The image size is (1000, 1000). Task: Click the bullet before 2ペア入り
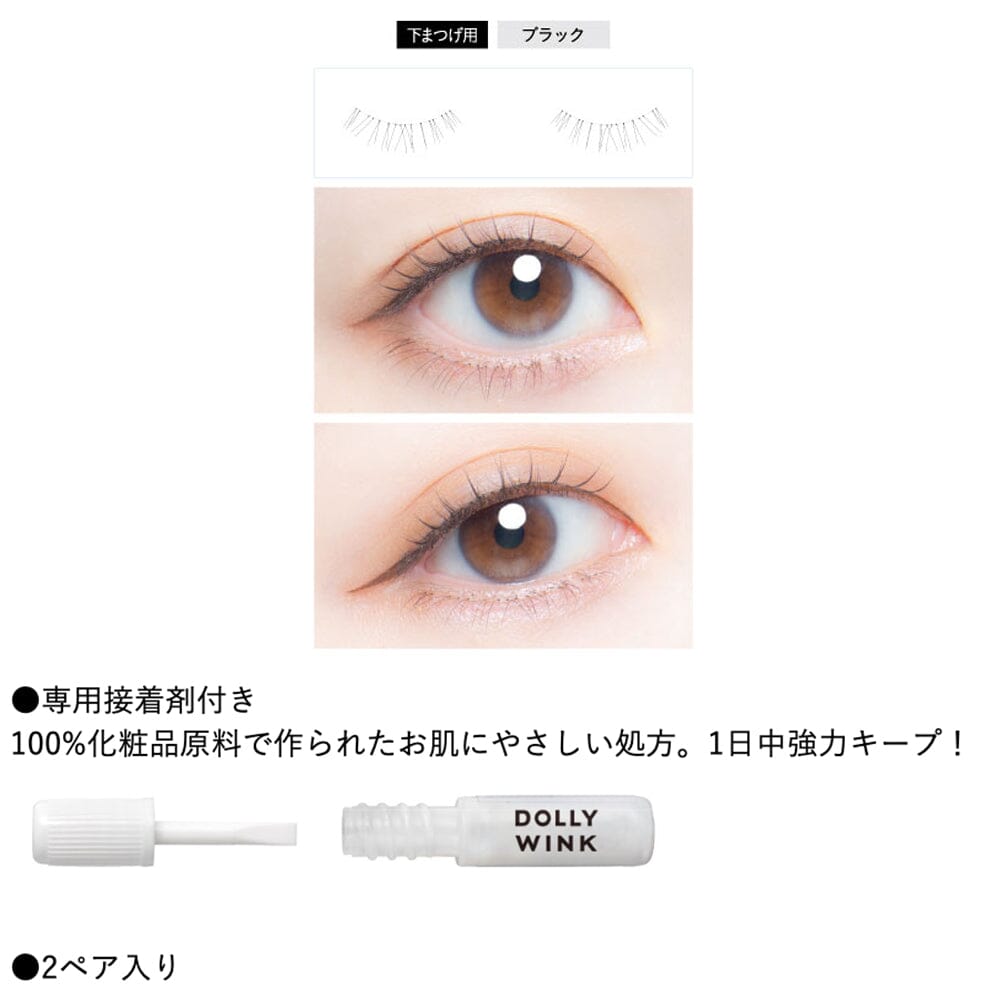click(26, 967)
